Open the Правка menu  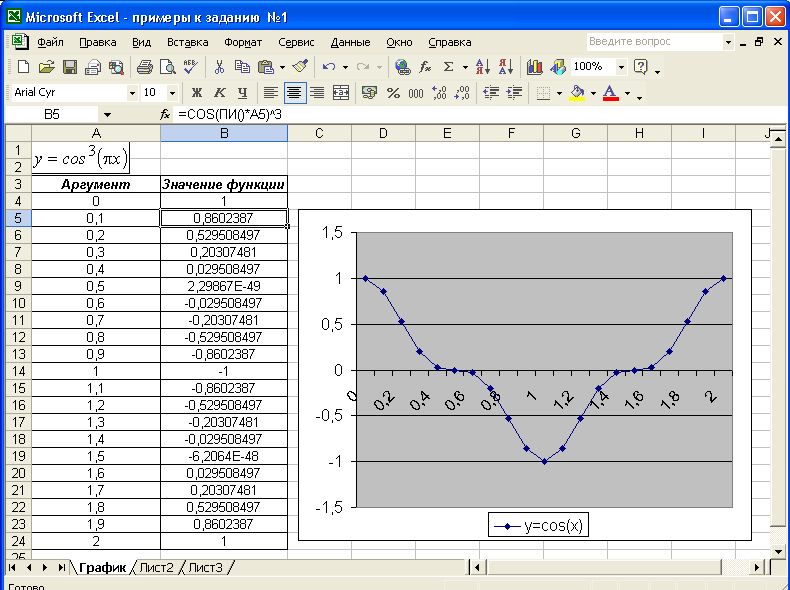[98, 42]
